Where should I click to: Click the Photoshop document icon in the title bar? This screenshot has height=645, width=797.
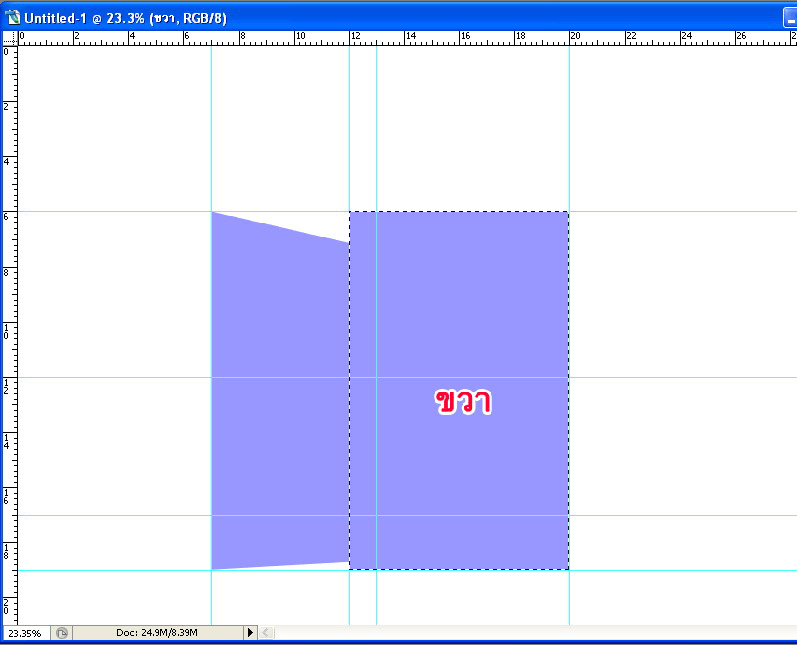[12, 18]
